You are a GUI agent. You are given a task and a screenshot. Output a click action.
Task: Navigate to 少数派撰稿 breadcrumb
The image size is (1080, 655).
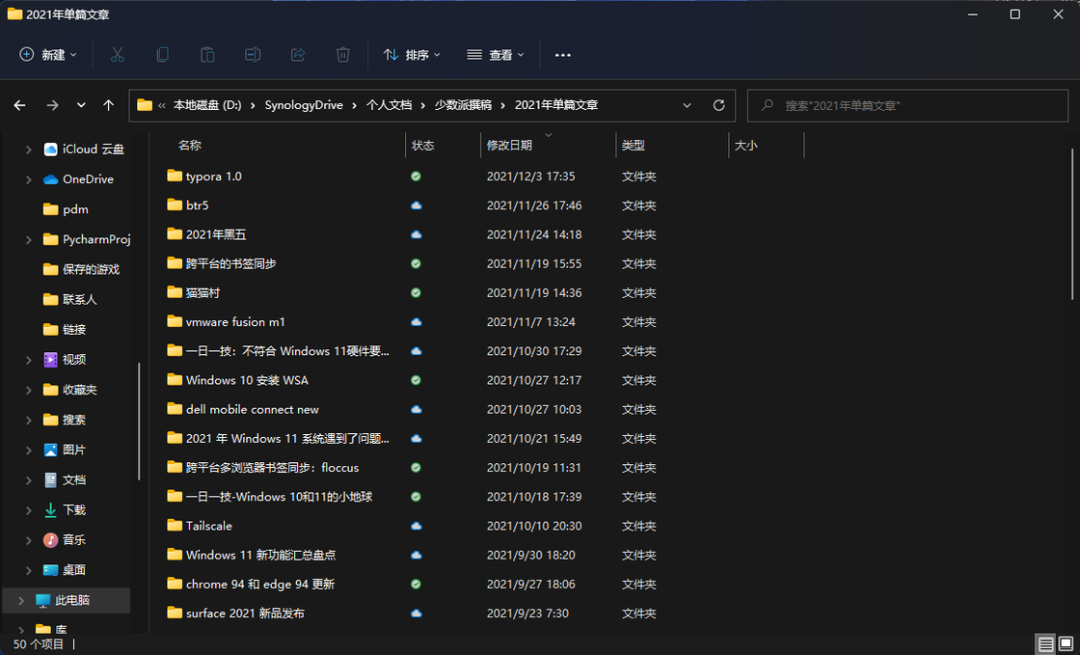(463, 105)
